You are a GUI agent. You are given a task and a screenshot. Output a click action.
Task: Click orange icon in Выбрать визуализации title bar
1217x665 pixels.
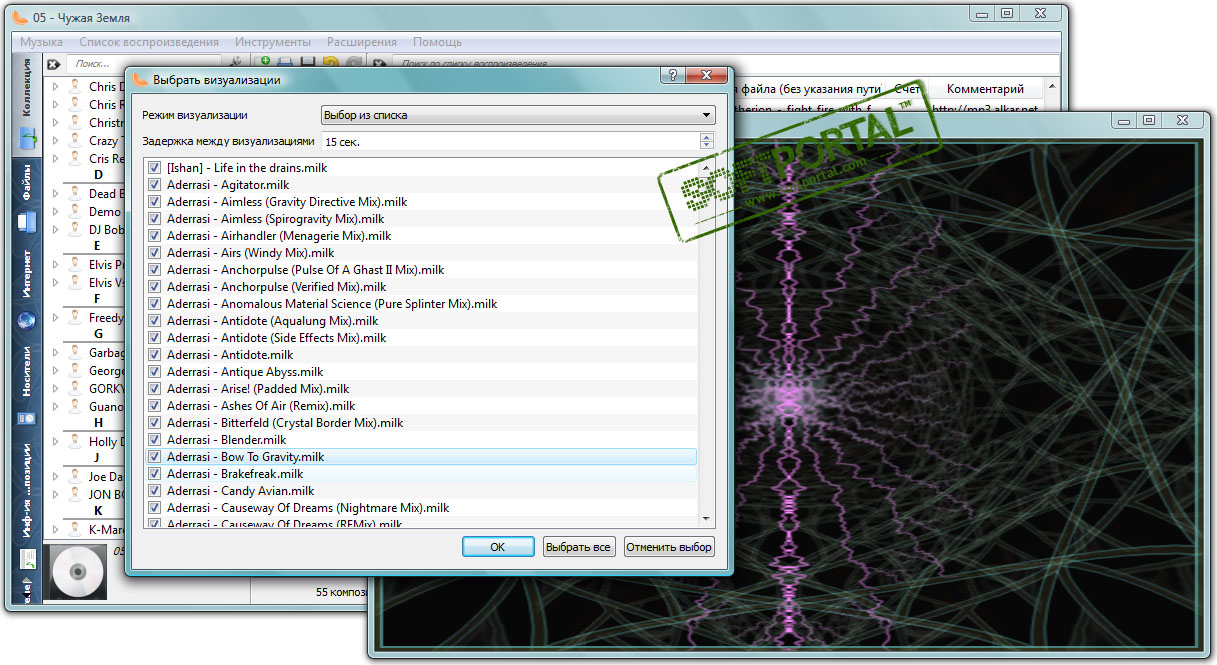coord(140,79)
